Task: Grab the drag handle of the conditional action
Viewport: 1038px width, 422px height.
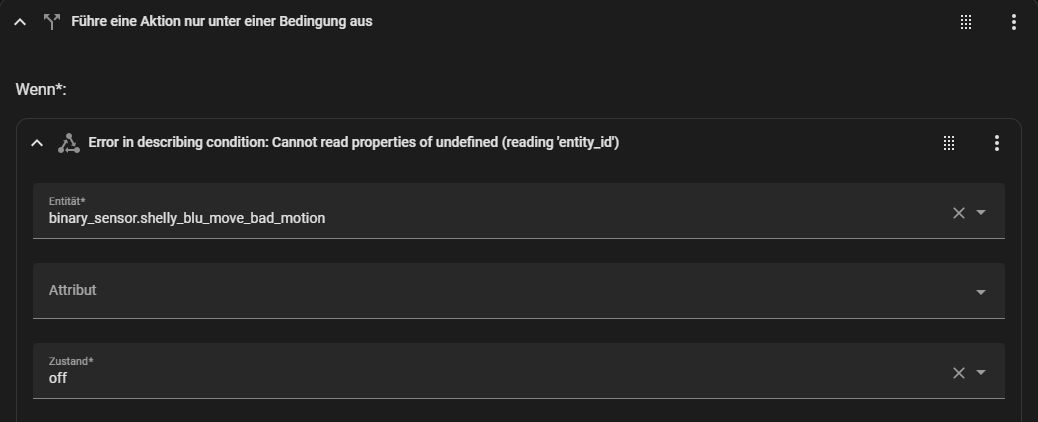Action: click(966, 22)
